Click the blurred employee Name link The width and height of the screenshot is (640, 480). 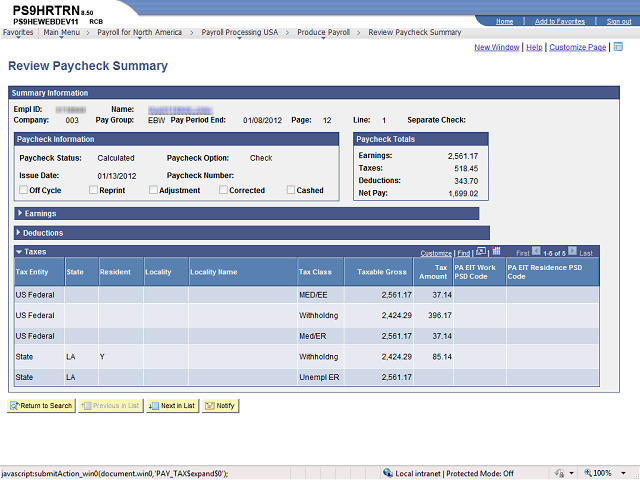(x=180, y=110)
